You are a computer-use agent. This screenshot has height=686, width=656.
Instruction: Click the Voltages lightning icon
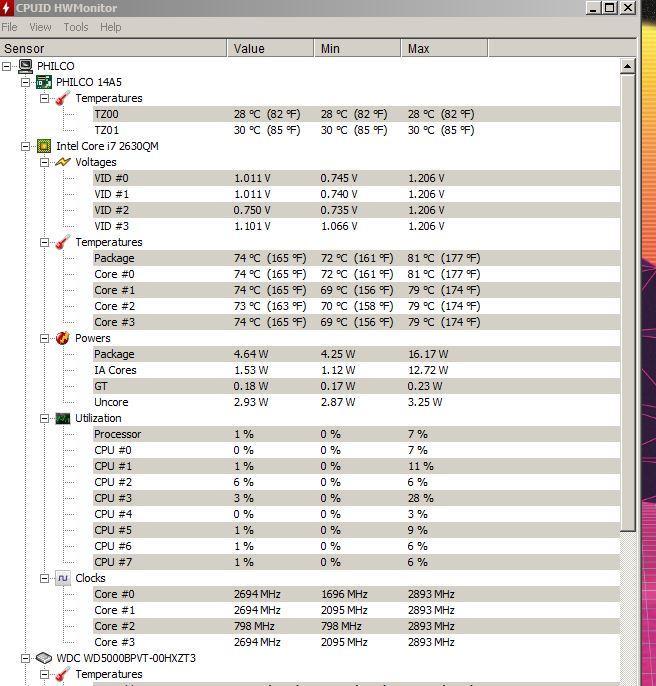pyautogui.click(x=63, y=162)
